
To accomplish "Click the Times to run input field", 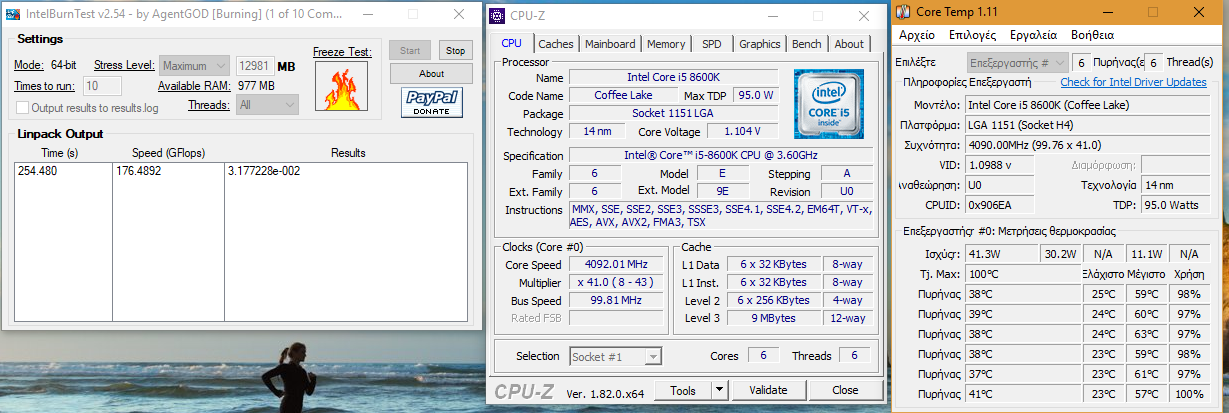I will pos(102,86).
